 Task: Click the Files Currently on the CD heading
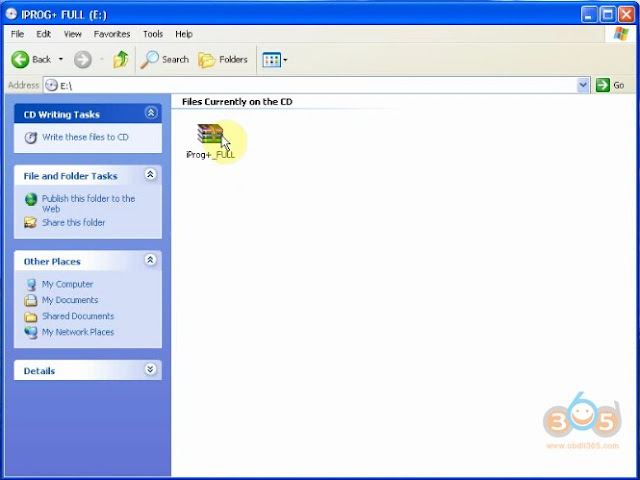[x=237, y=102]
